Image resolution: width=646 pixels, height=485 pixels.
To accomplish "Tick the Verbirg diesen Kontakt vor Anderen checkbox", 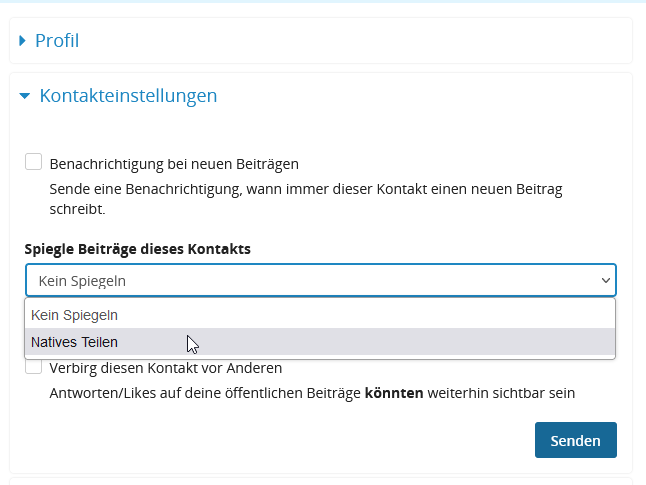I will click(34, 368).
